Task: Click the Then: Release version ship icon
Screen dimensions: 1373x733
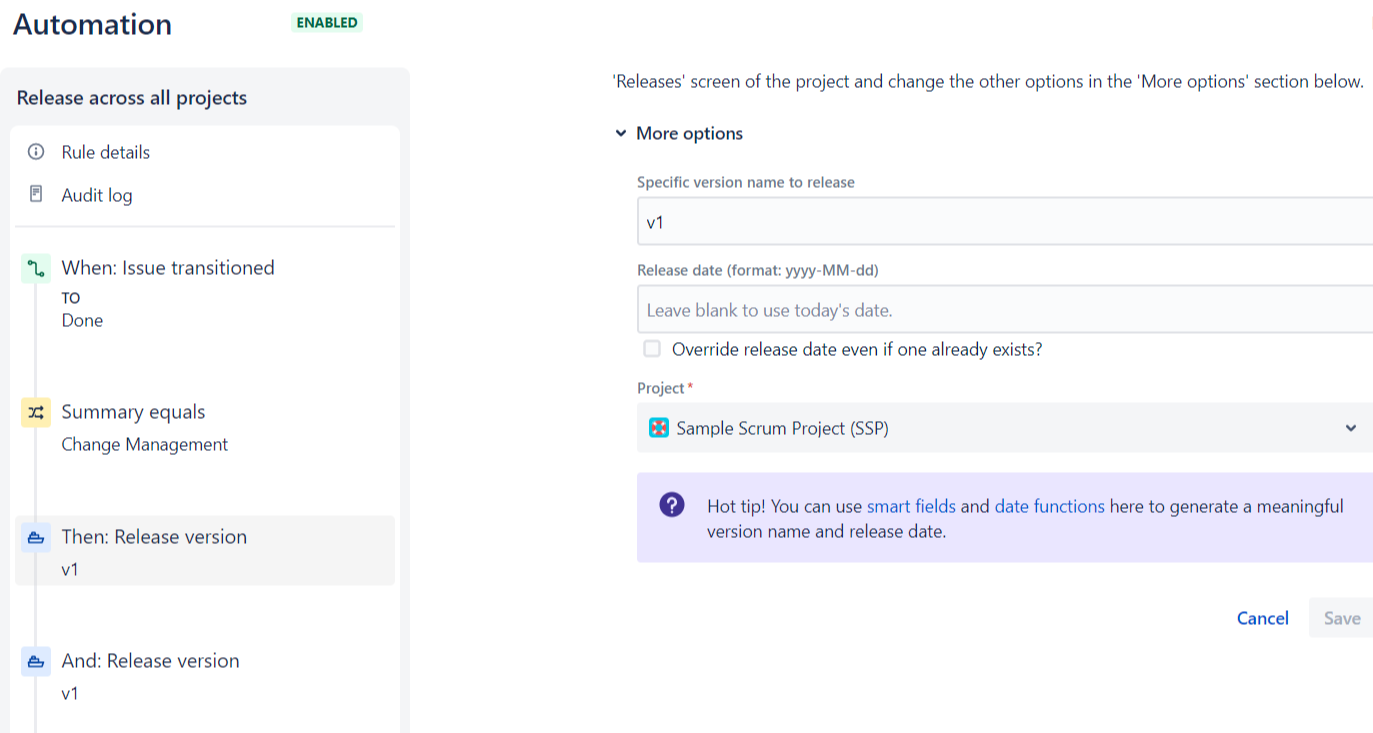Action: click(x=35, y=537)
